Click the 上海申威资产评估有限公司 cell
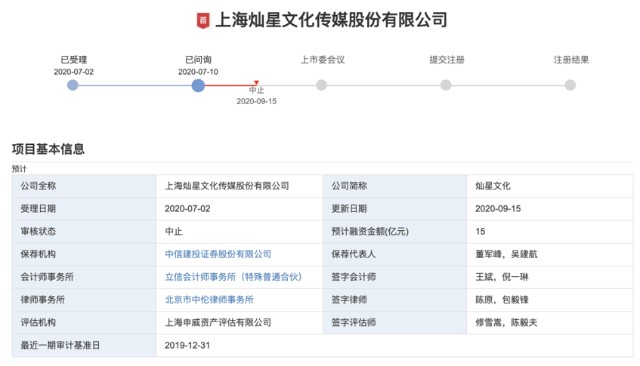The width and height of the screenshot is (640, 366). [240, 323]
